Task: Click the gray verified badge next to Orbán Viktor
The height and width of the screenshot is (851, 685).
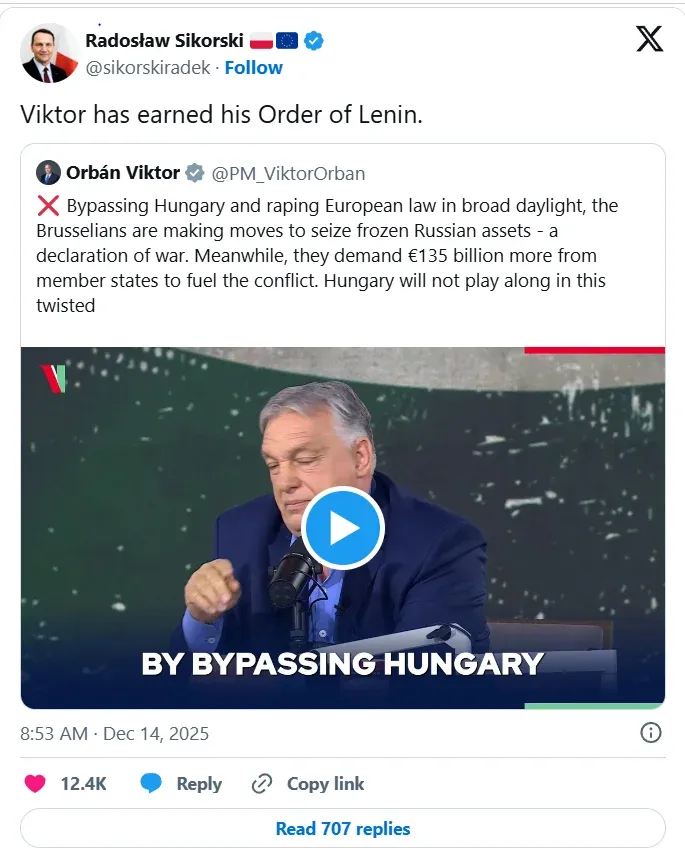Action: point(195,173)
